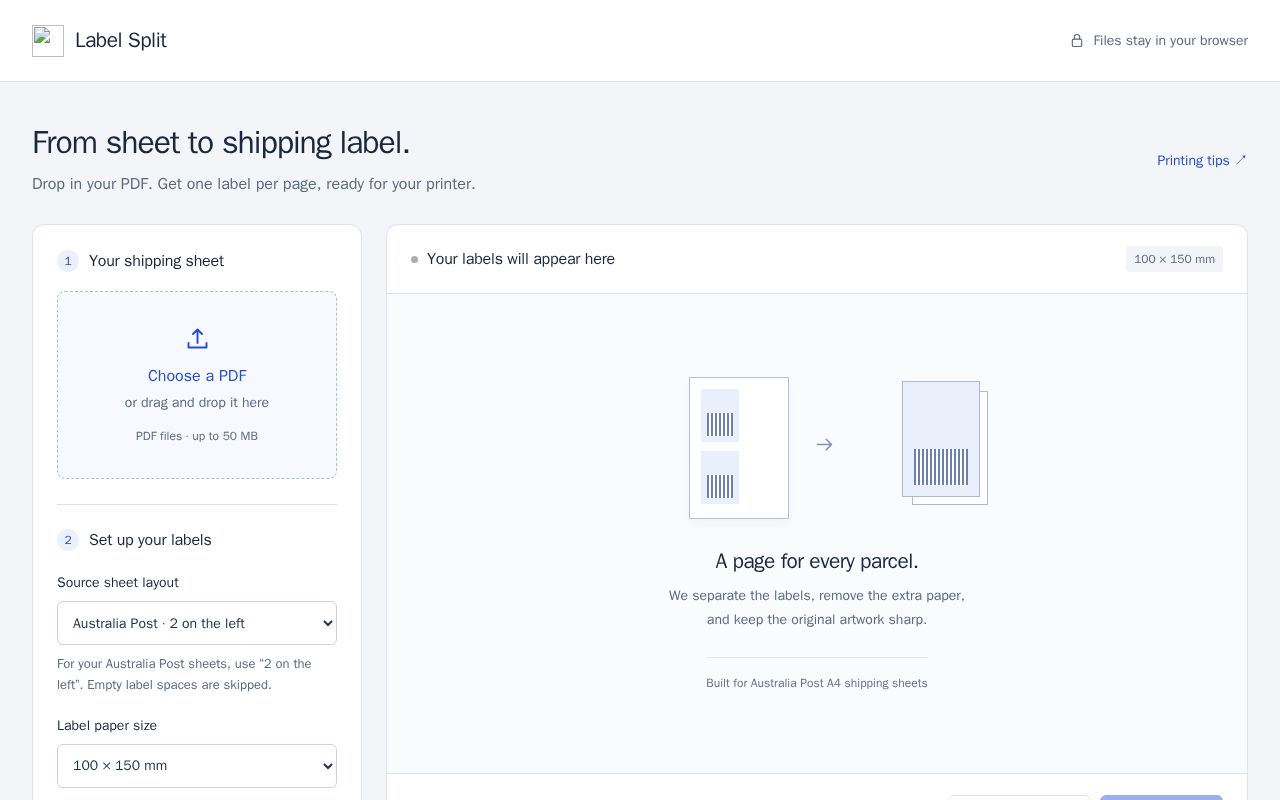This screenshot has height=800, width=1280.
Task: Click the status dot beside labels heading
Action: (x=414, y=260)
